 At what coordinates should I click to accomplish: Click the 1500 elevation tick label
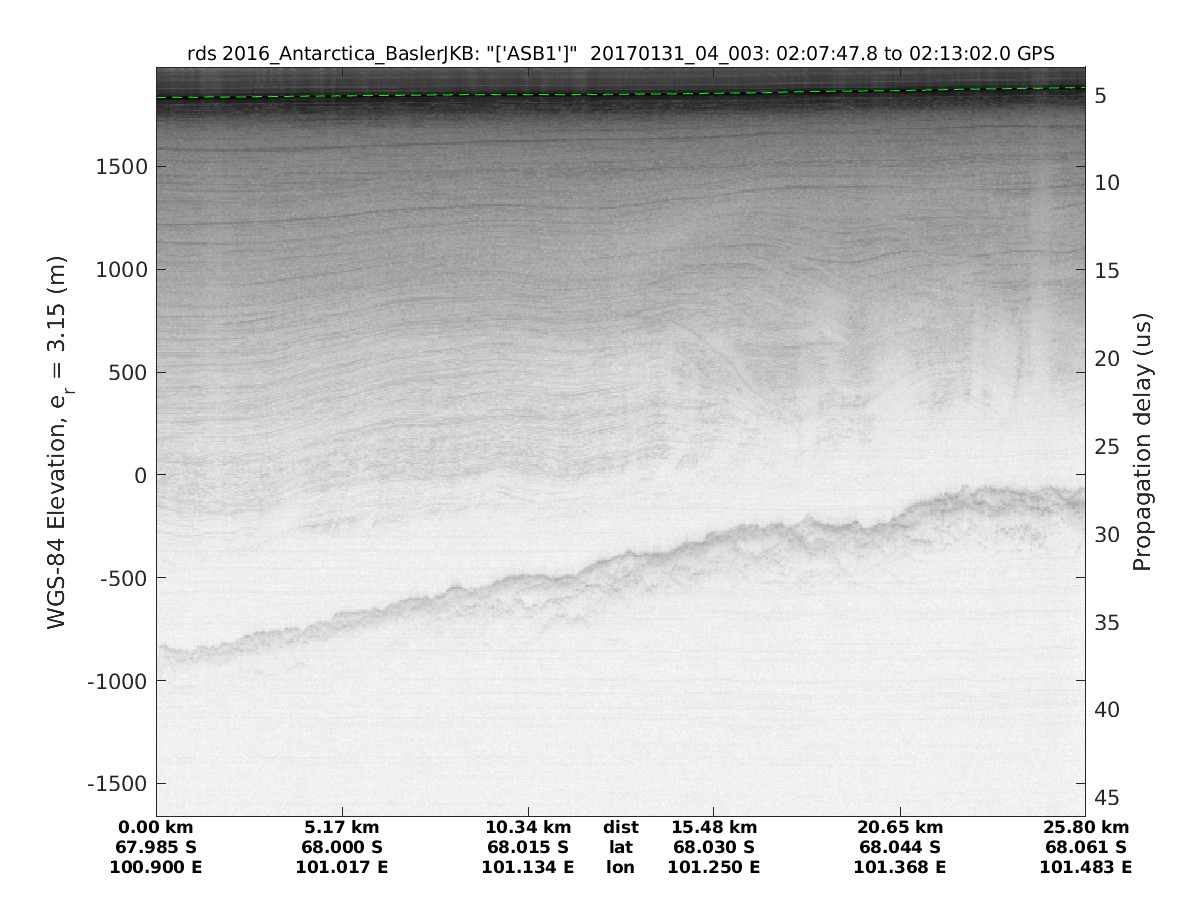tap(123, 167)
